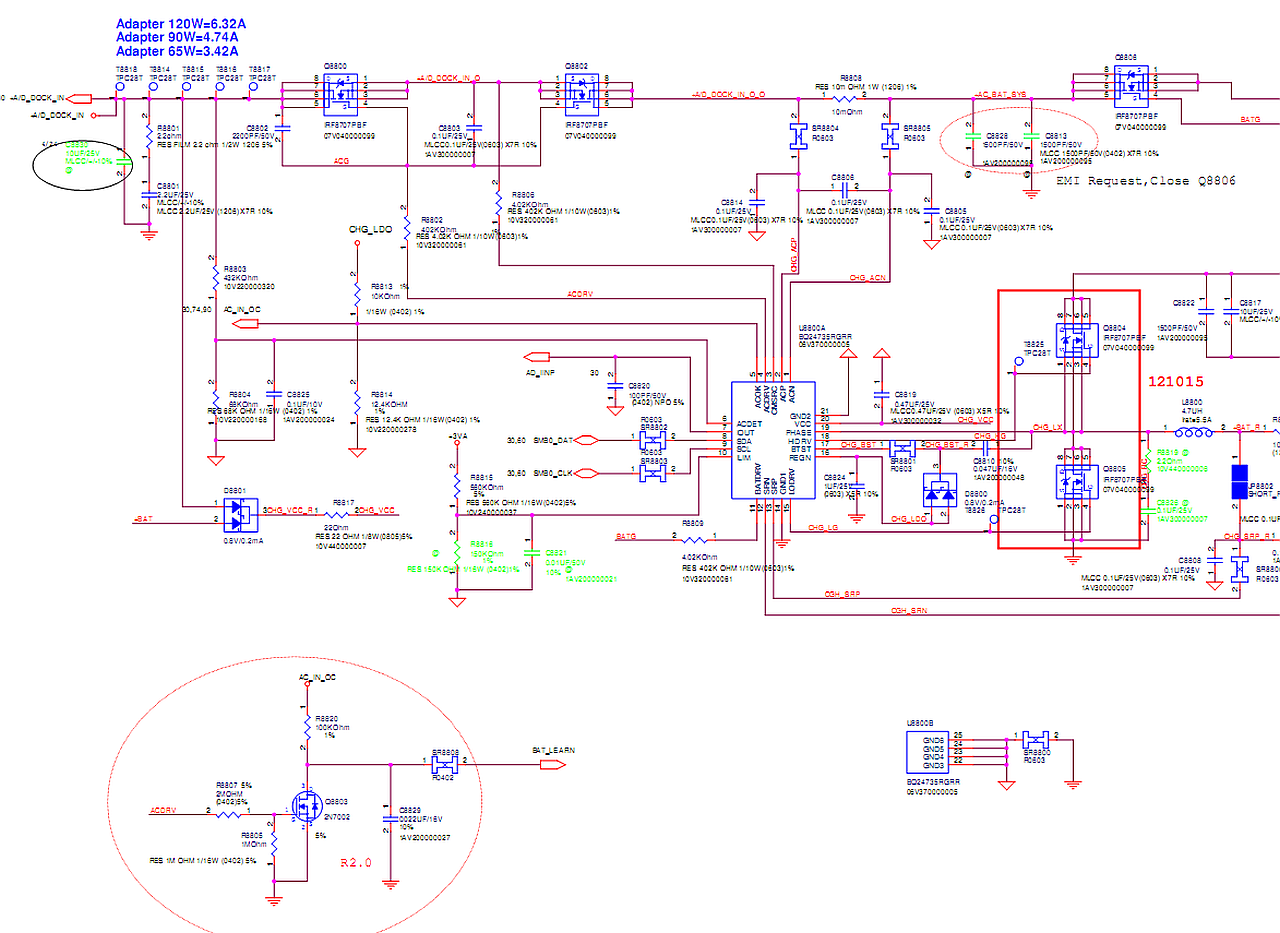Click the 'Adapter 90W=4.74A' note

pyautogui.click(x=177, y=37)
